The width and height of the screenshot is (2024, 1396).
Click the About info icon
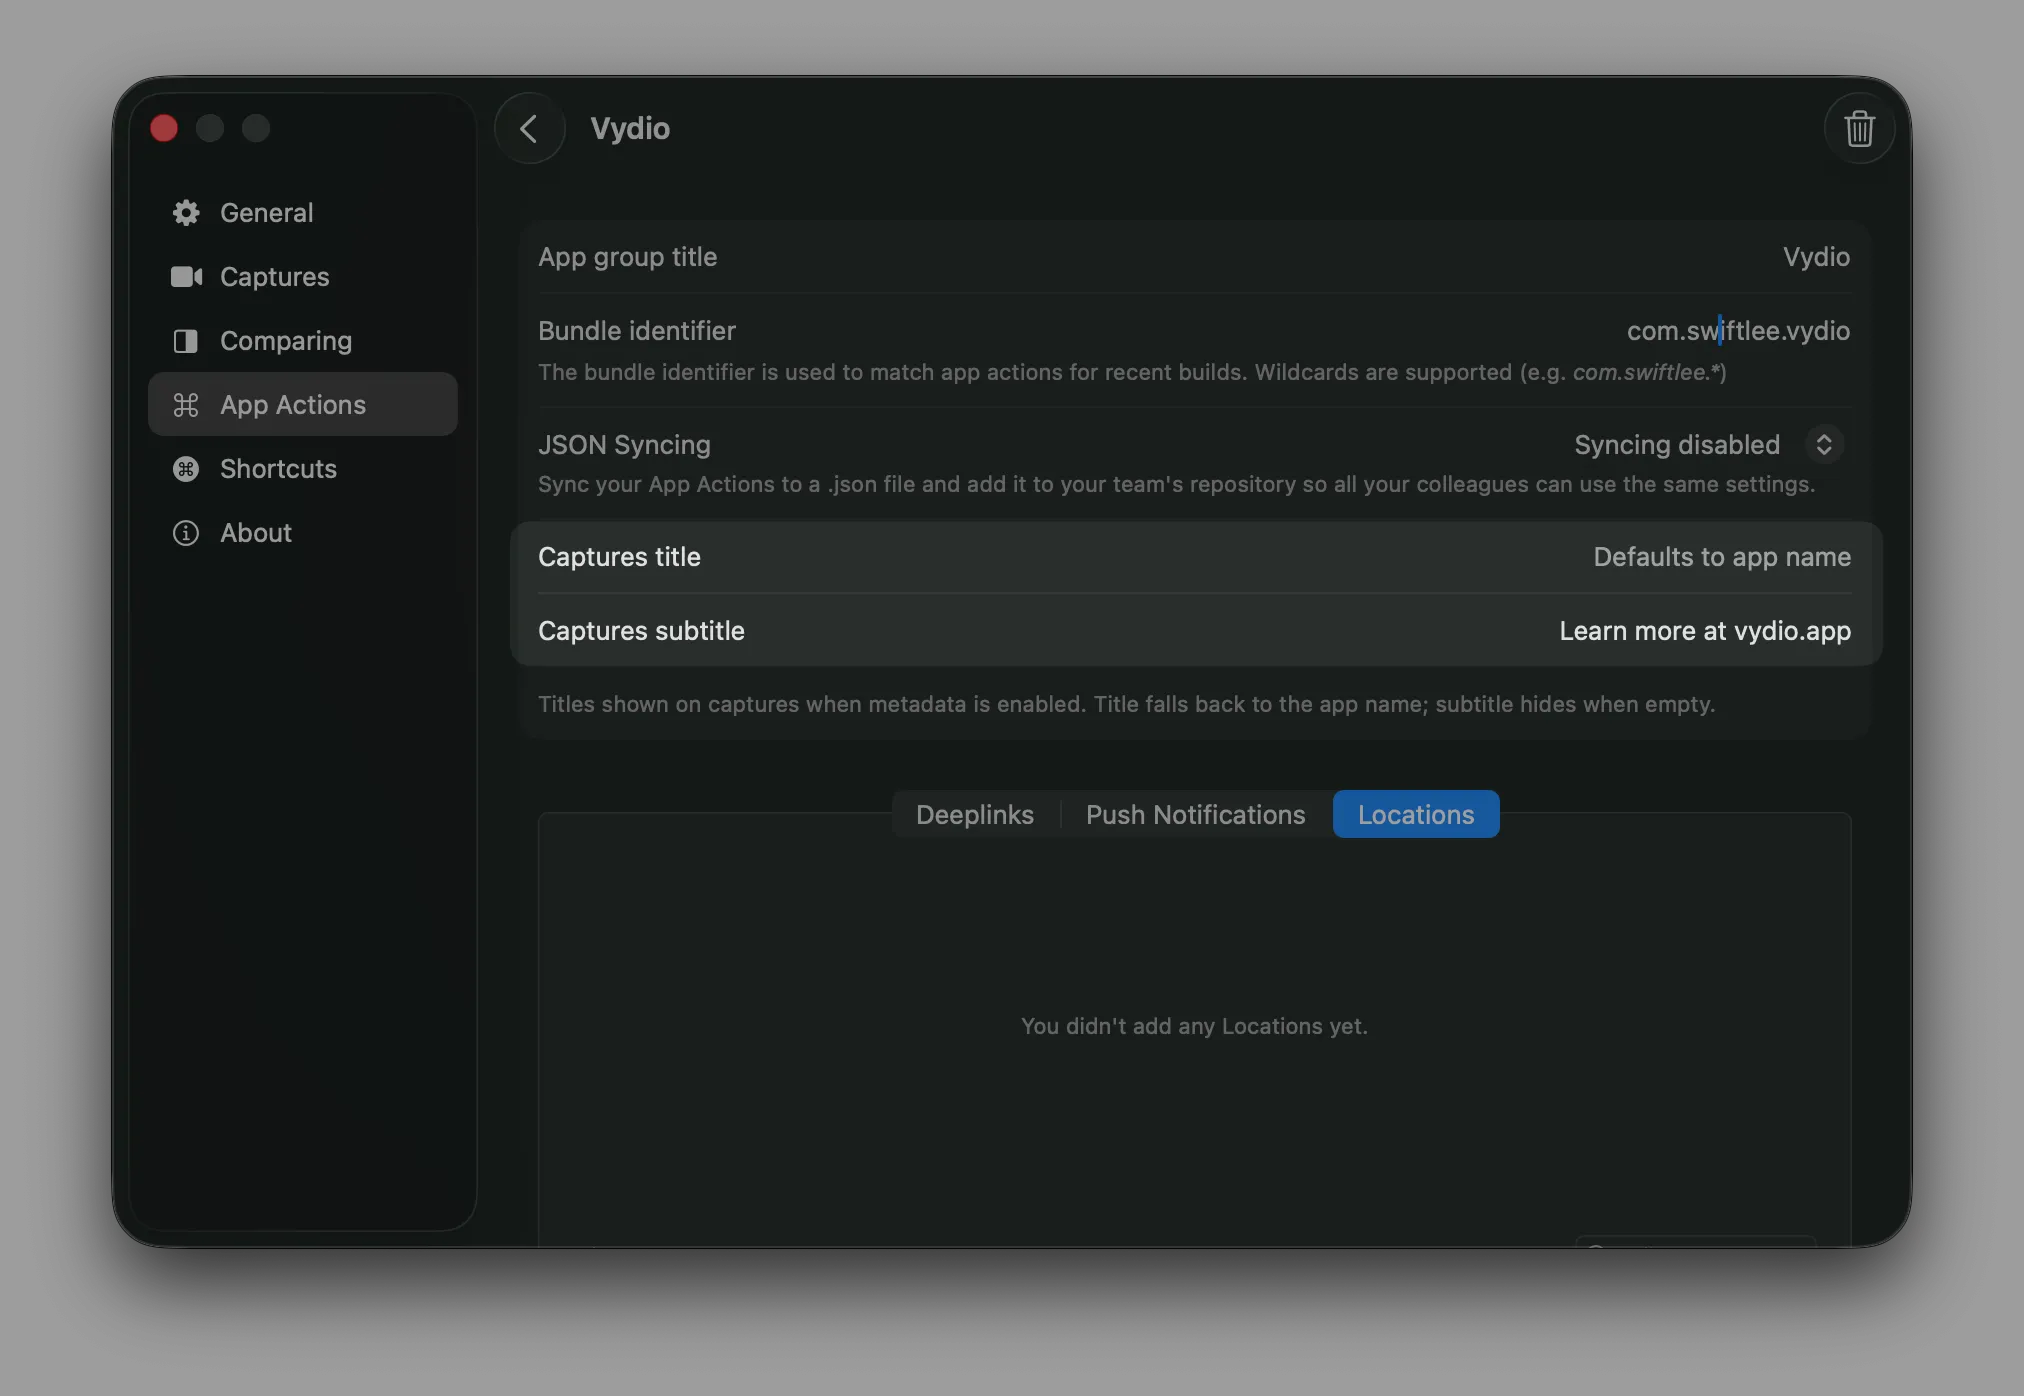(x=186, y=532)
